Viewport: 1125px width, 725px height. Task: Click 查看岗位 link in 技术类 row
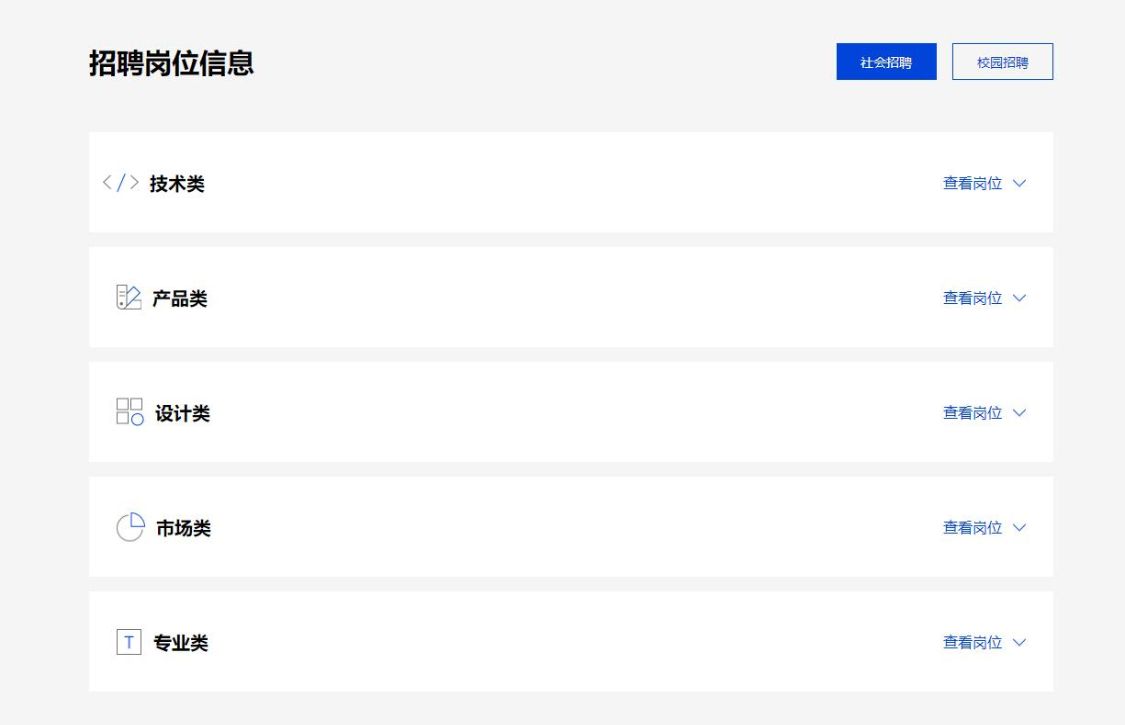(972, 184)
